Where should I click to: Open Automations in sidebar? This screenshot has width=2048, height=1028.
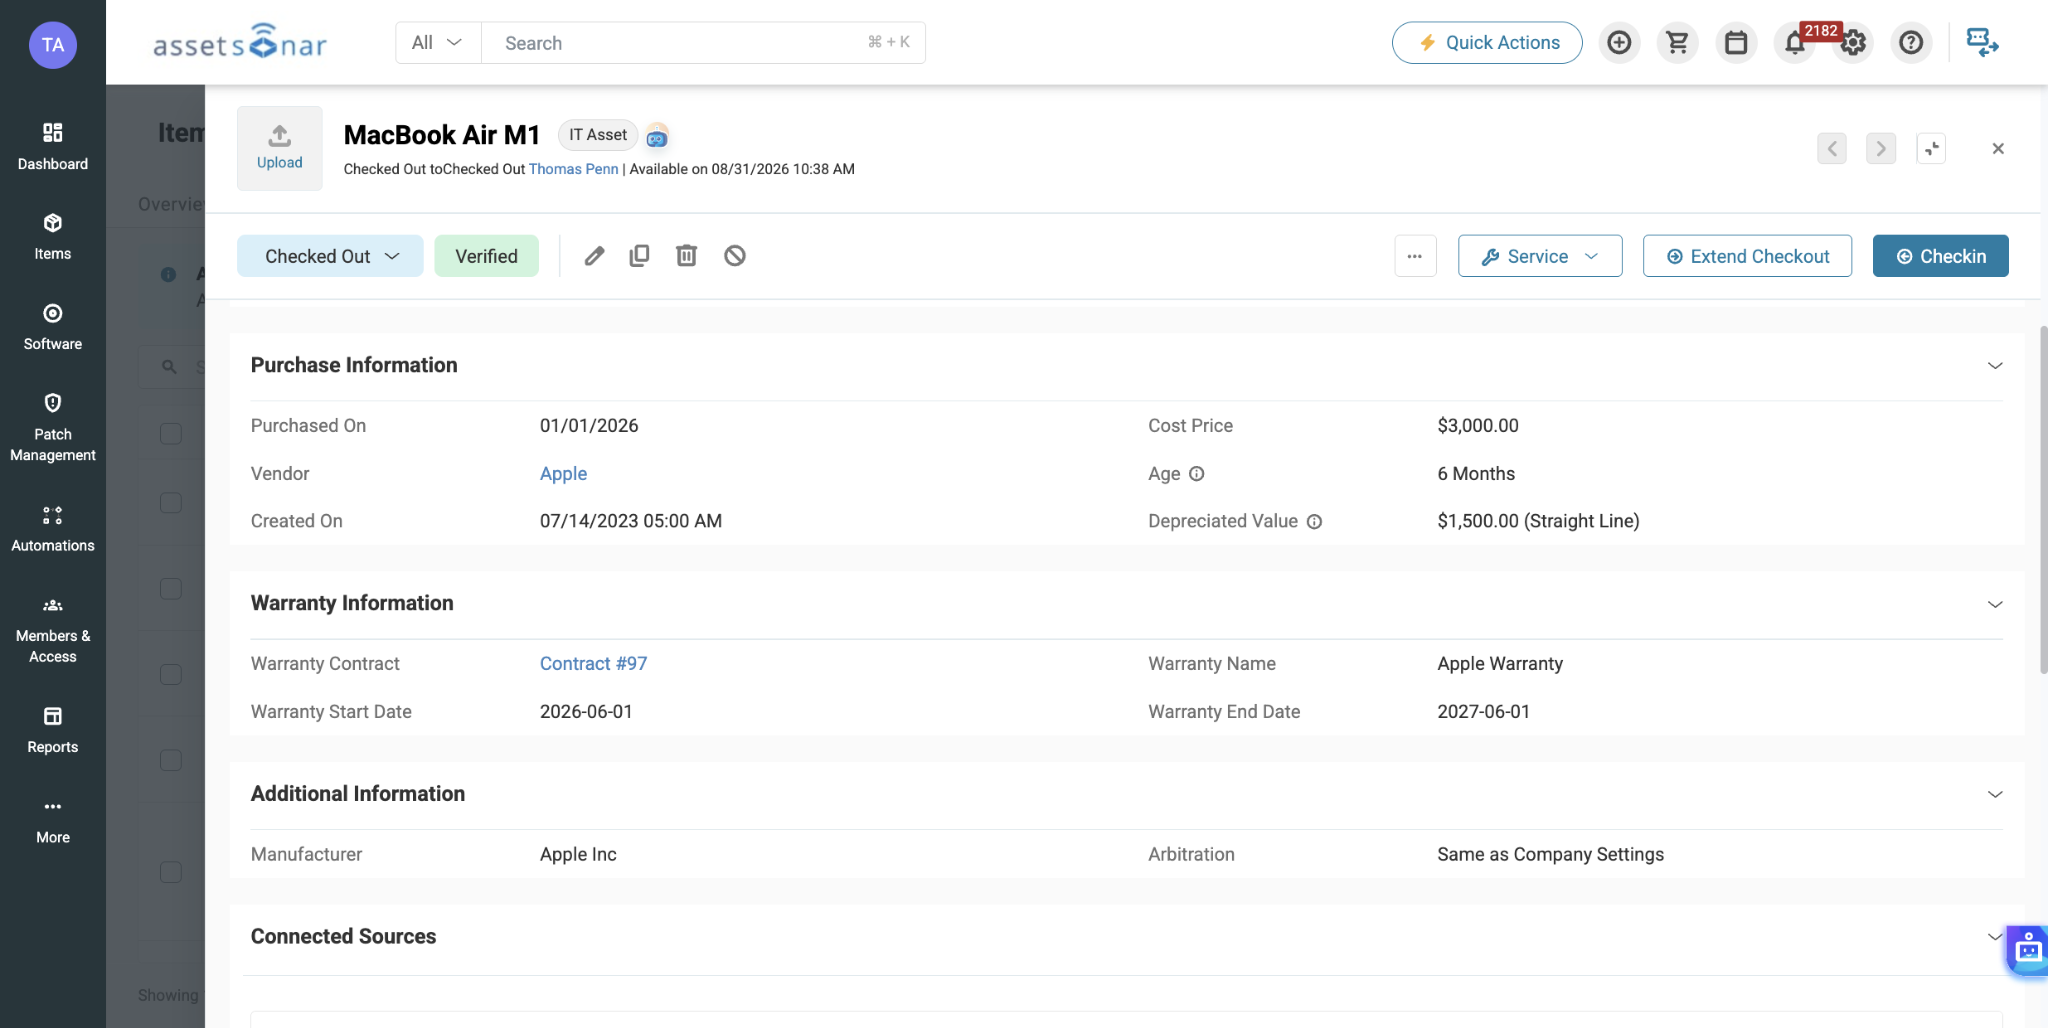coord(52,529)
